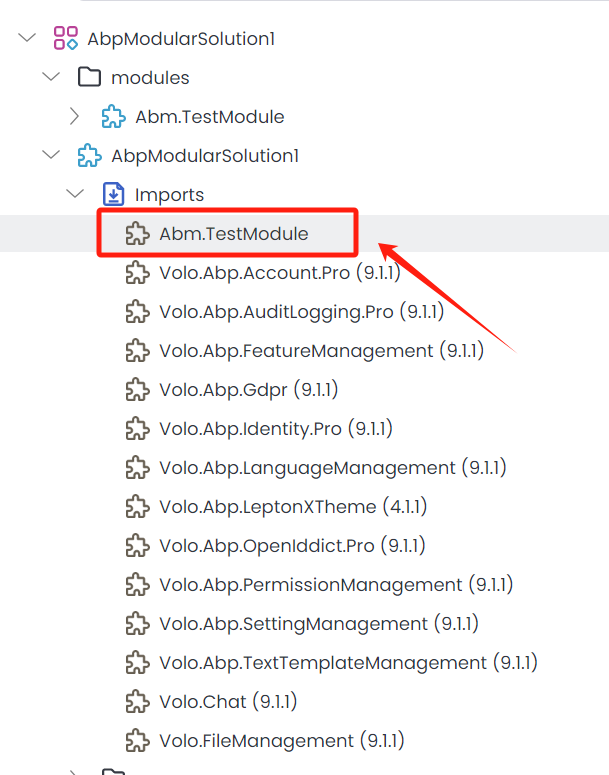The height and width of the screenshot is (775, 609).
Task: Click the puzzle icon beside Volo.FileManagement
Action: coord(138,741)
